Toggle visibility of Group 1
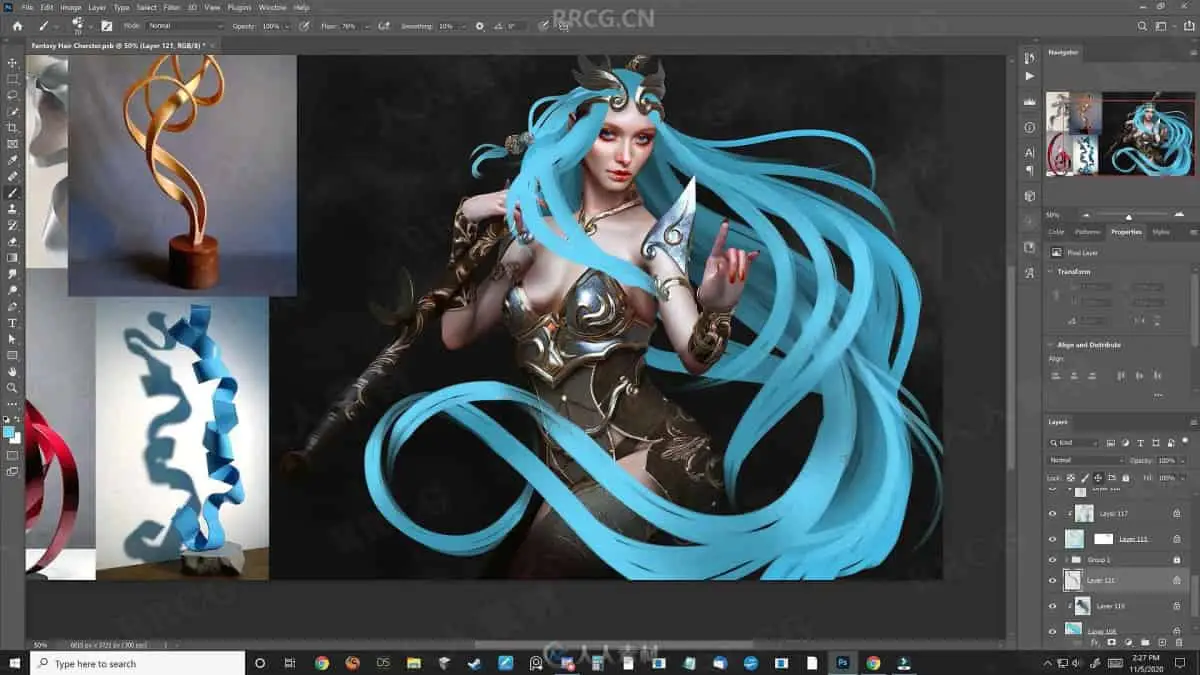Image resolution: width=1200 pixels, height=675 pixels. coord(1052,559)
